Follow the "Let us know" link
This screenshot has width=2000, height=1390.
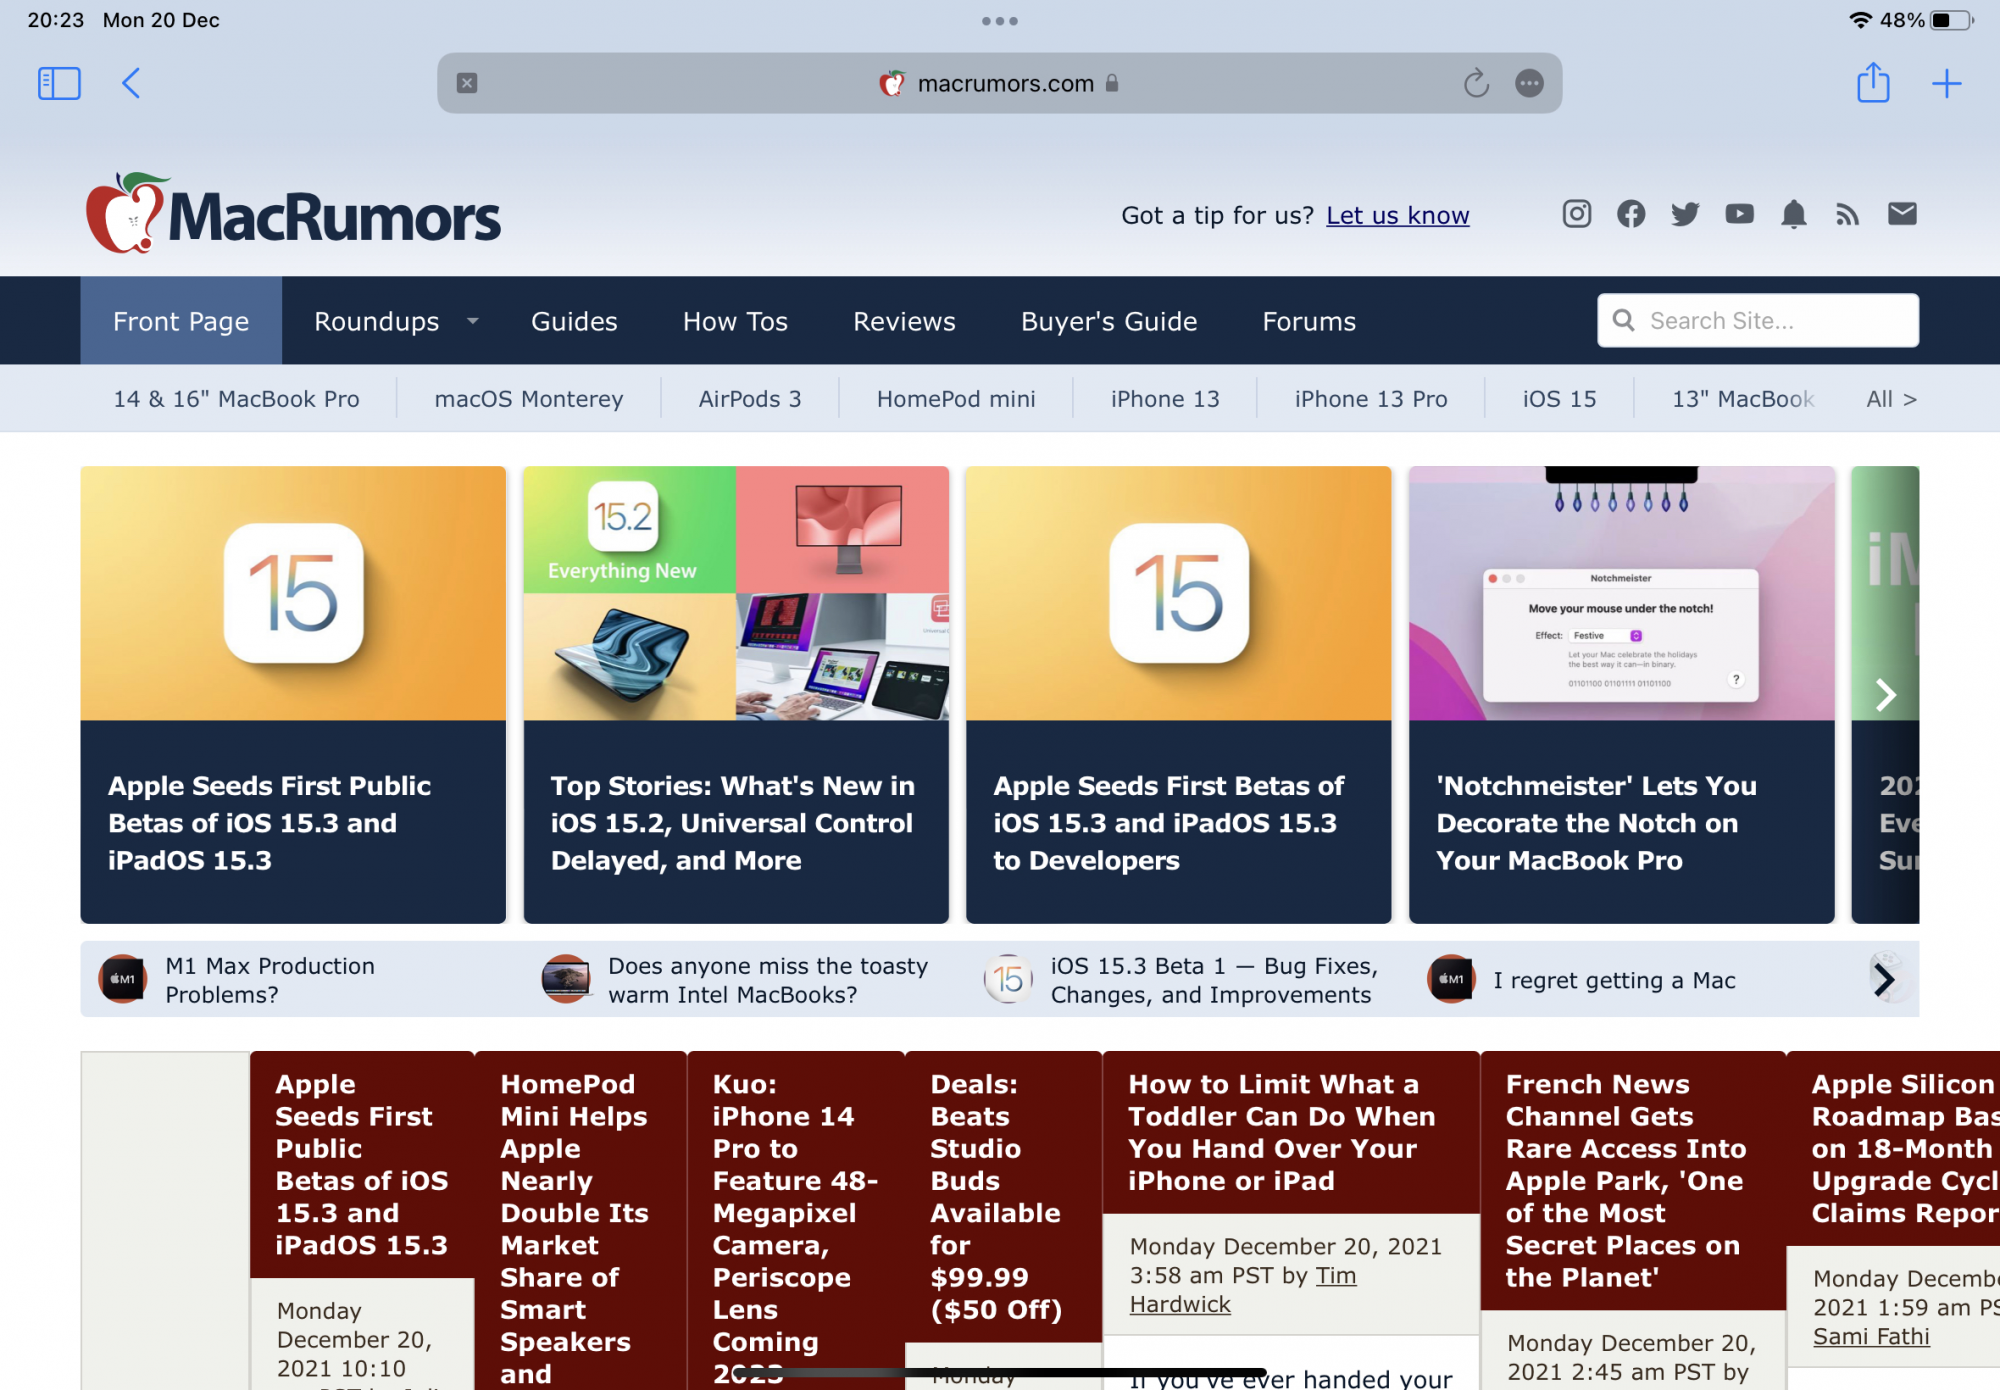click(1397, 216)
